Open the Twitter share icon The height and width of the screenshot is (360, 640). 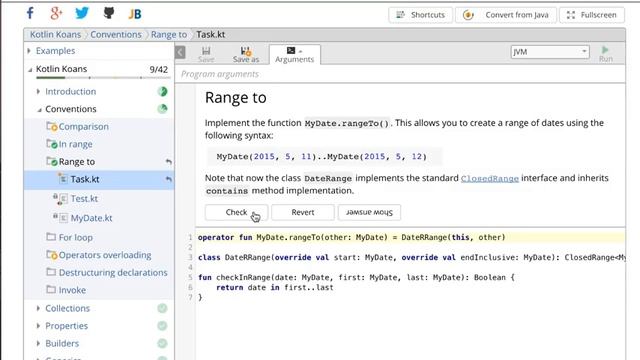[x=82, y=13]
